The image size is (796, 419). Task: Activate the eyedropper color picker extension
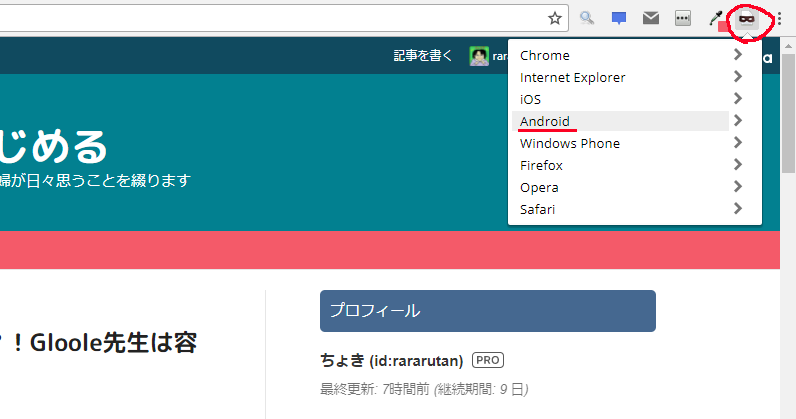tap(716, 18)
